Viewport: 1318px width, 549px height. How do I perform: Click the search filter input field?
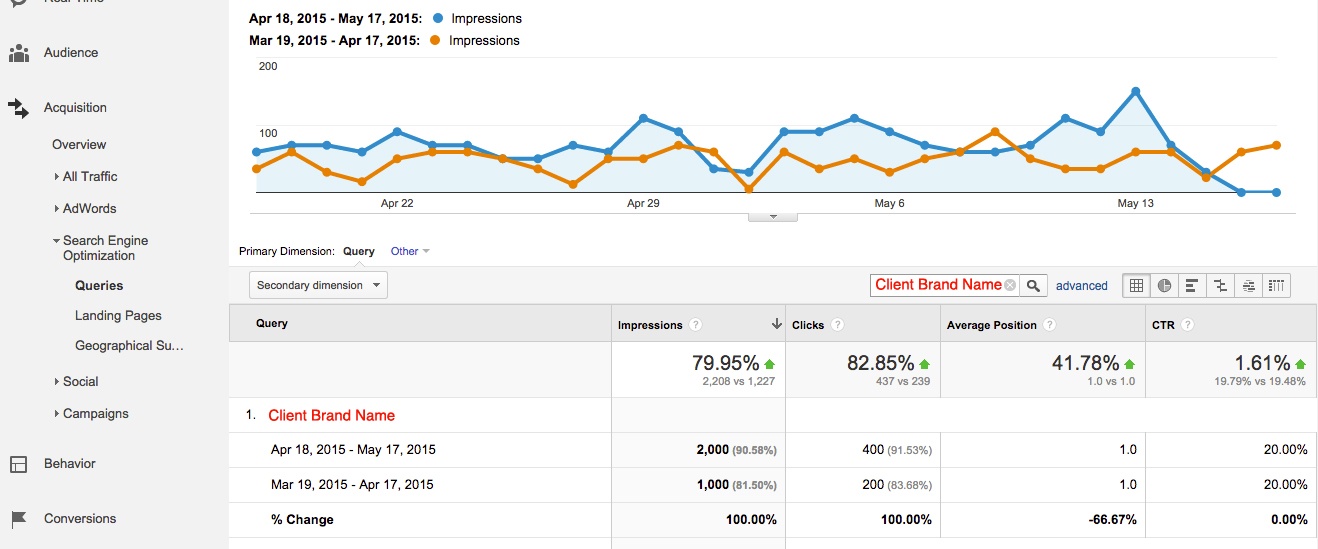pos(937,285)
